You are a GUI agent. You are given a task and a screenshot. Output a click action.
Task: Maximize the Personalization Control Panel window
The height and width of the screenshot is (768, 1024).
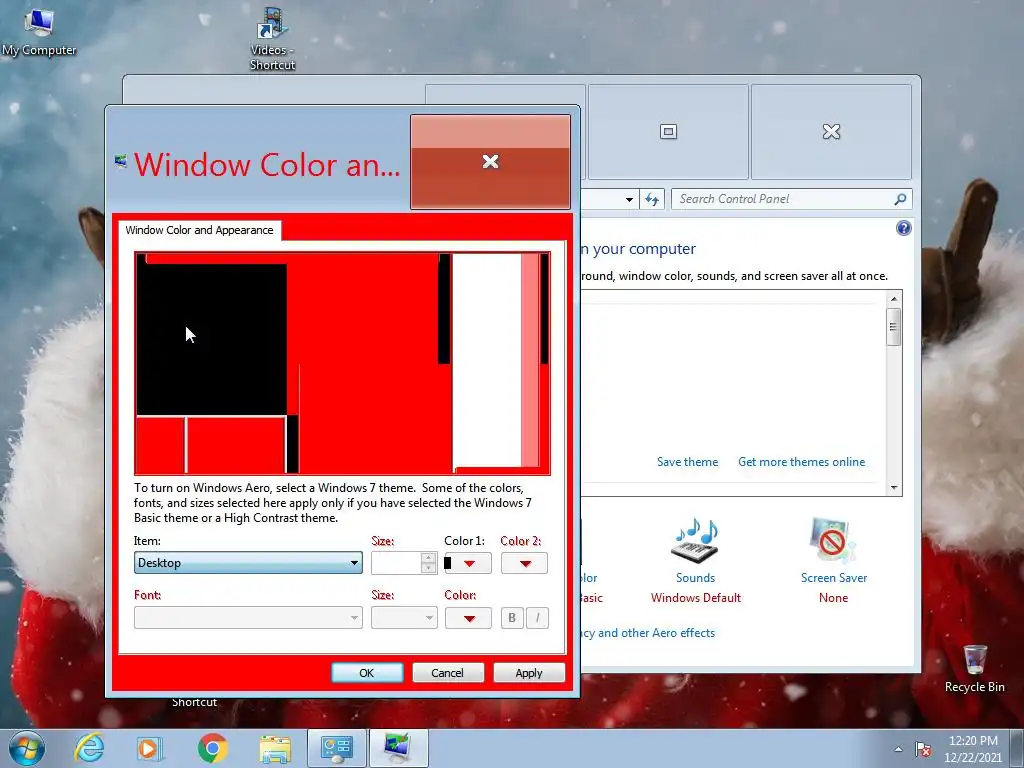(x=668, y=132)
